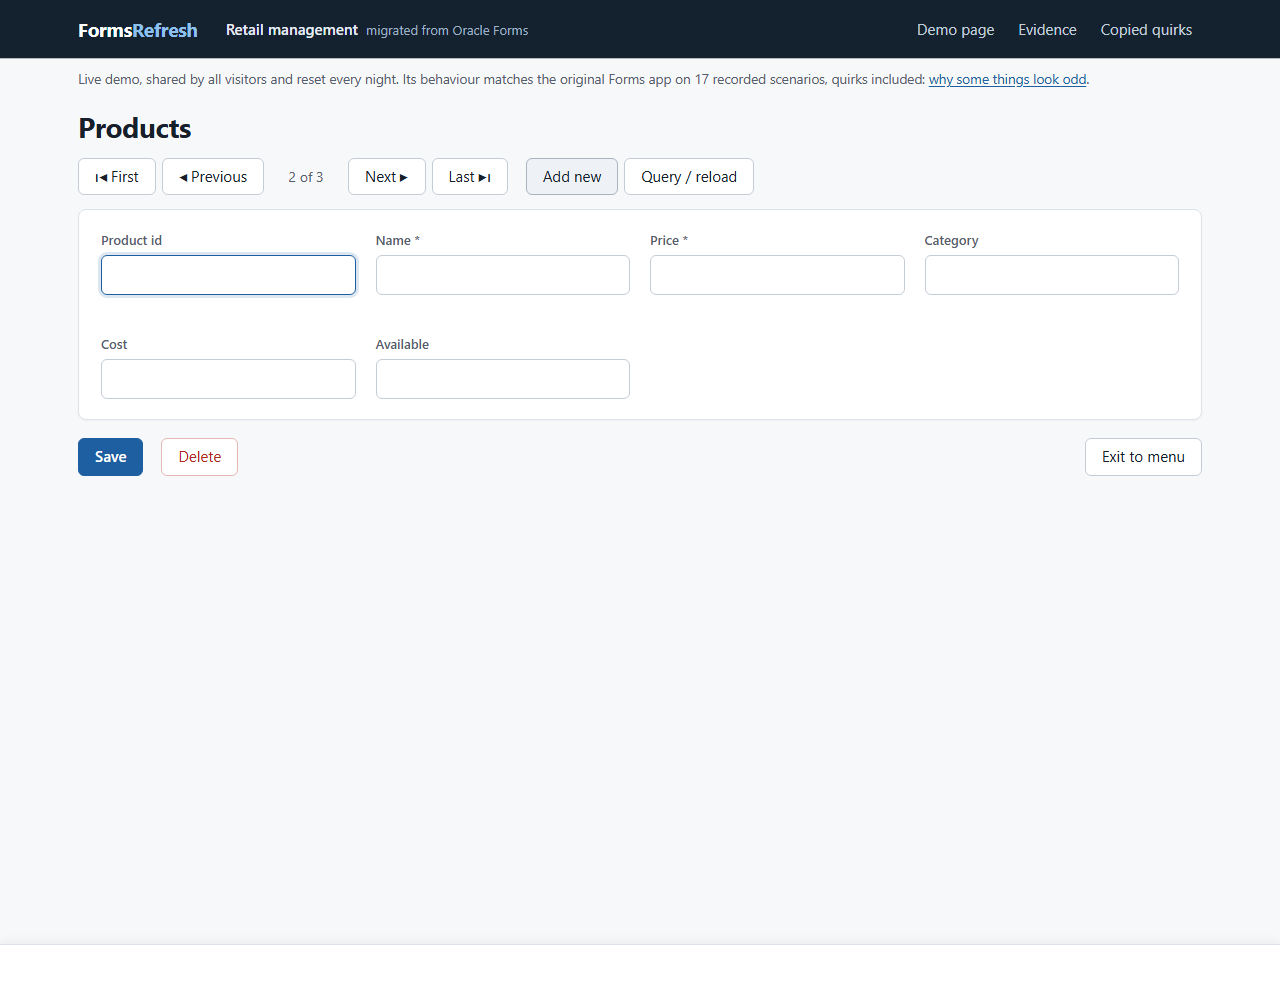Focus the Product id field
The height and width of the screenshot is (1000, 1280).
point(228,275)
